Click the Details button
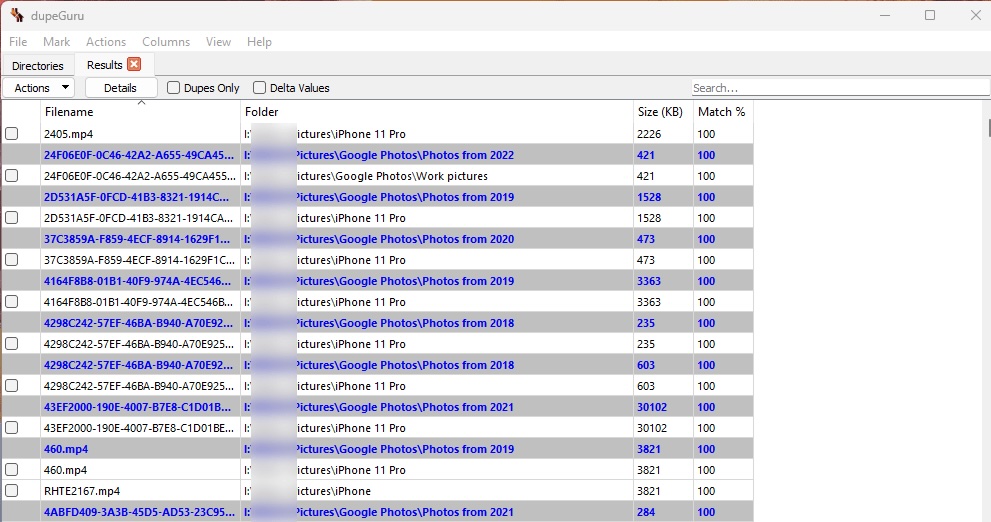The image size is (991, 522). [x=120, y=88]
